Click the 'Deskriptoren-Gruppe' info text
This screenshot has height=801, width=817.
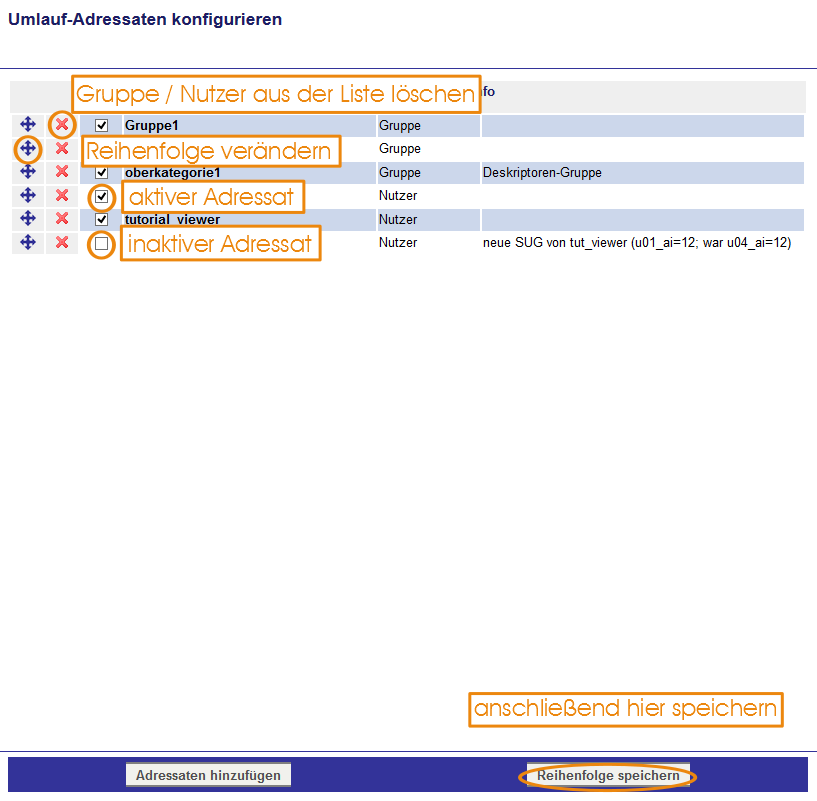pos(542,172)
